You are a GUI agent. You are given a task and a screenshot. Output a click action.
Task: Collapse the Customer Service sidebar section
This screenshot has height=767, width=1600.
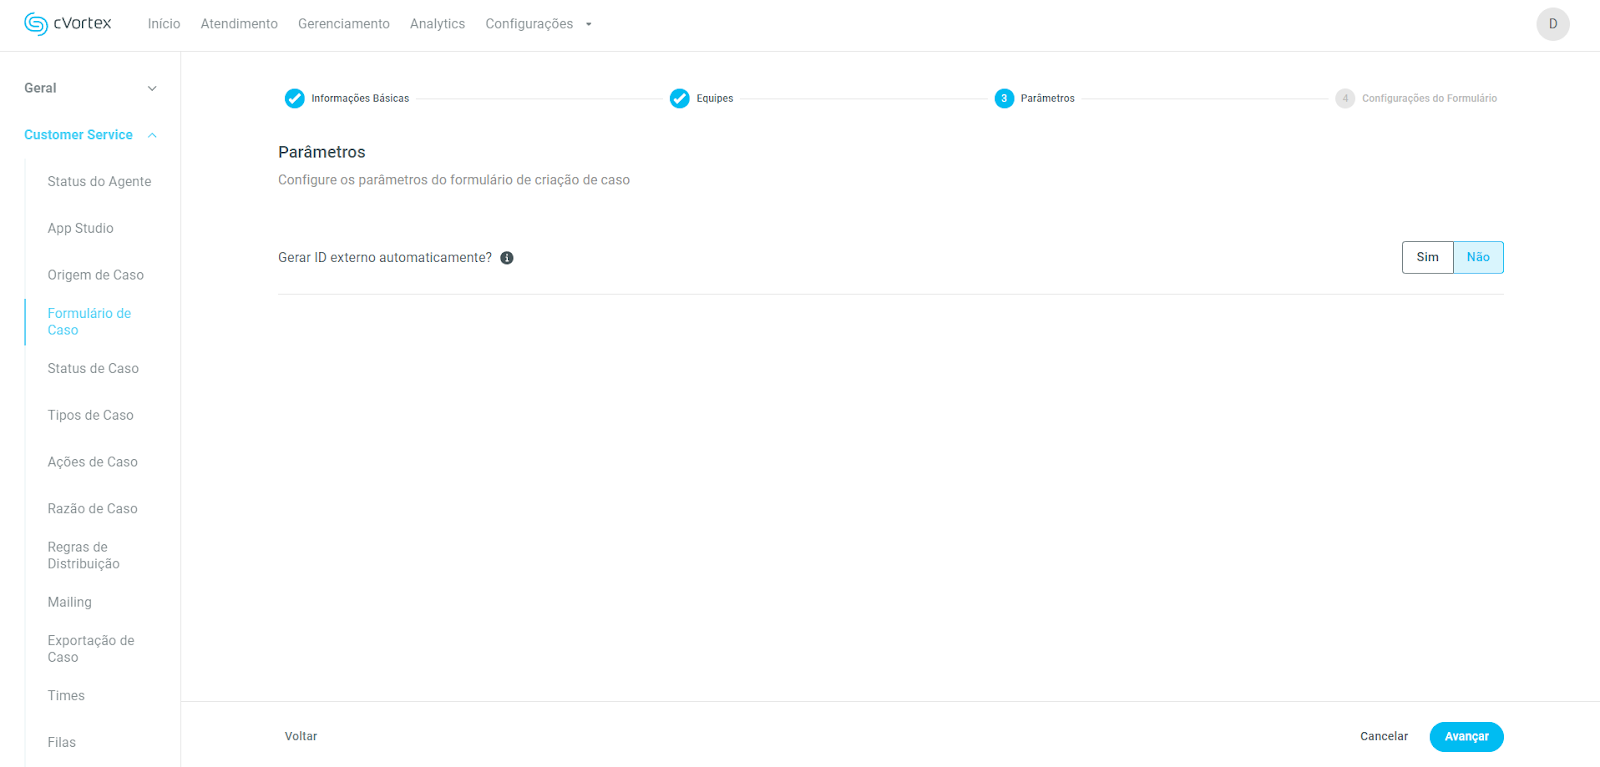click(152, 135)
